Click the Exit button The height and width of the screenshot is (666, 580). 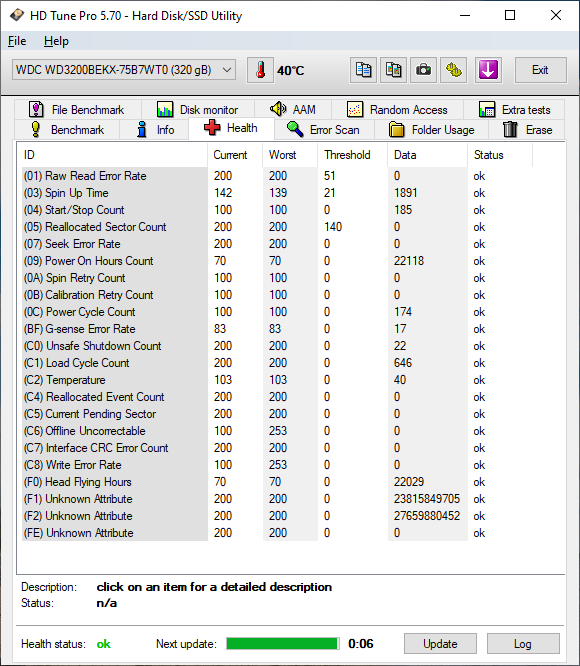(x=541, y=70)
